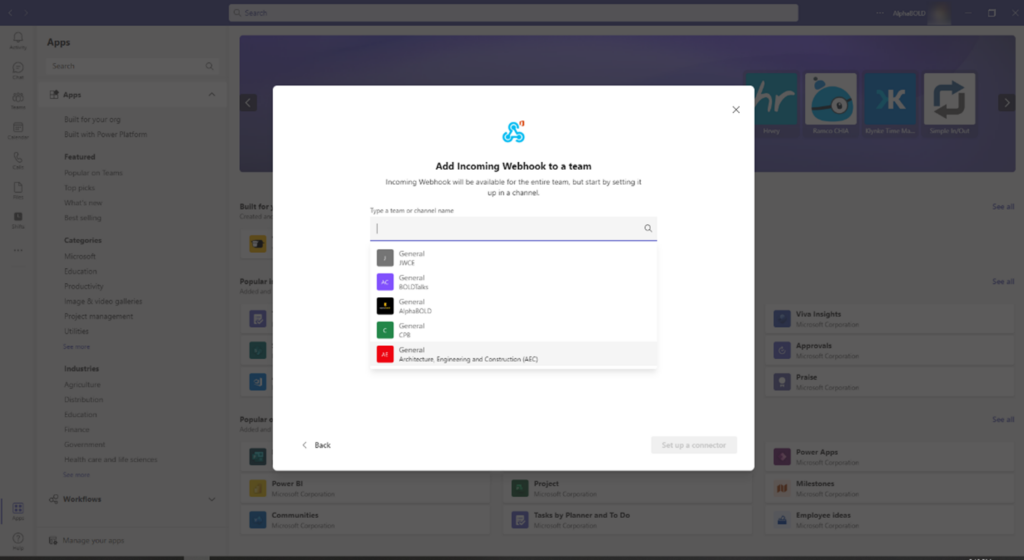Go back using the Back button
The image size is (1024, 560).
coord(316,445)
